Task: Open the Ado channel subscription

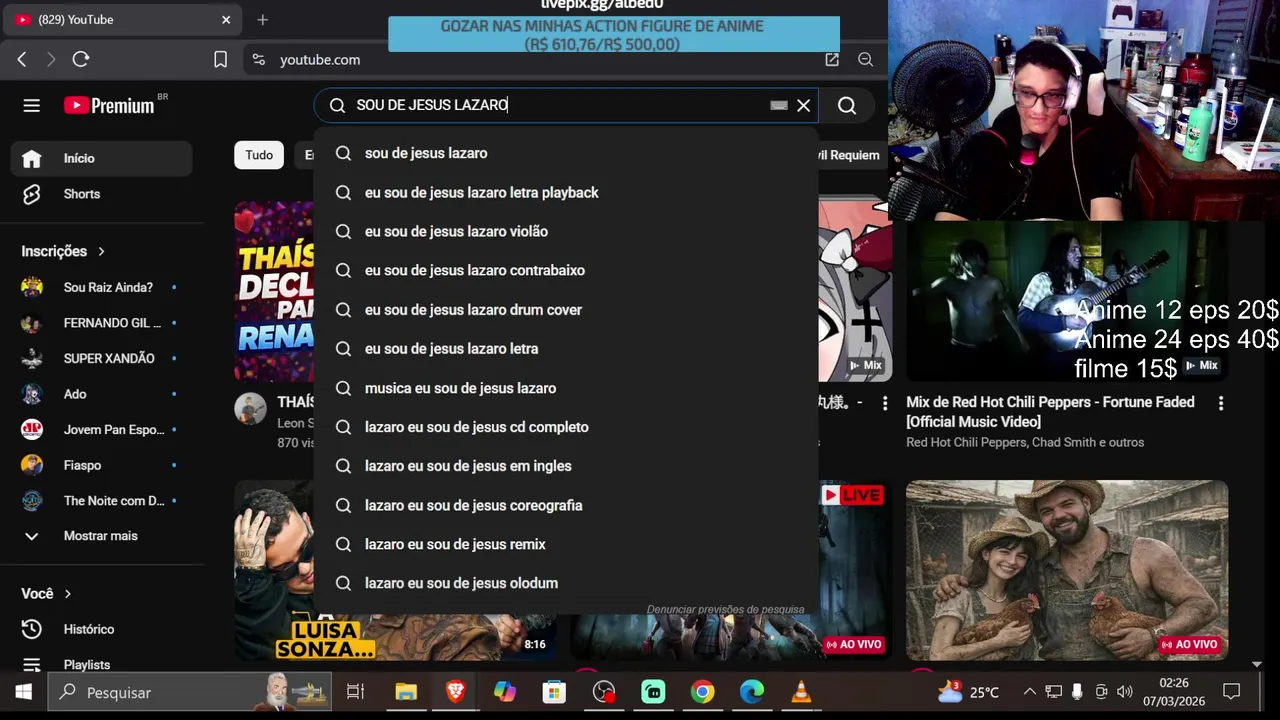Action: pos(101,394)
